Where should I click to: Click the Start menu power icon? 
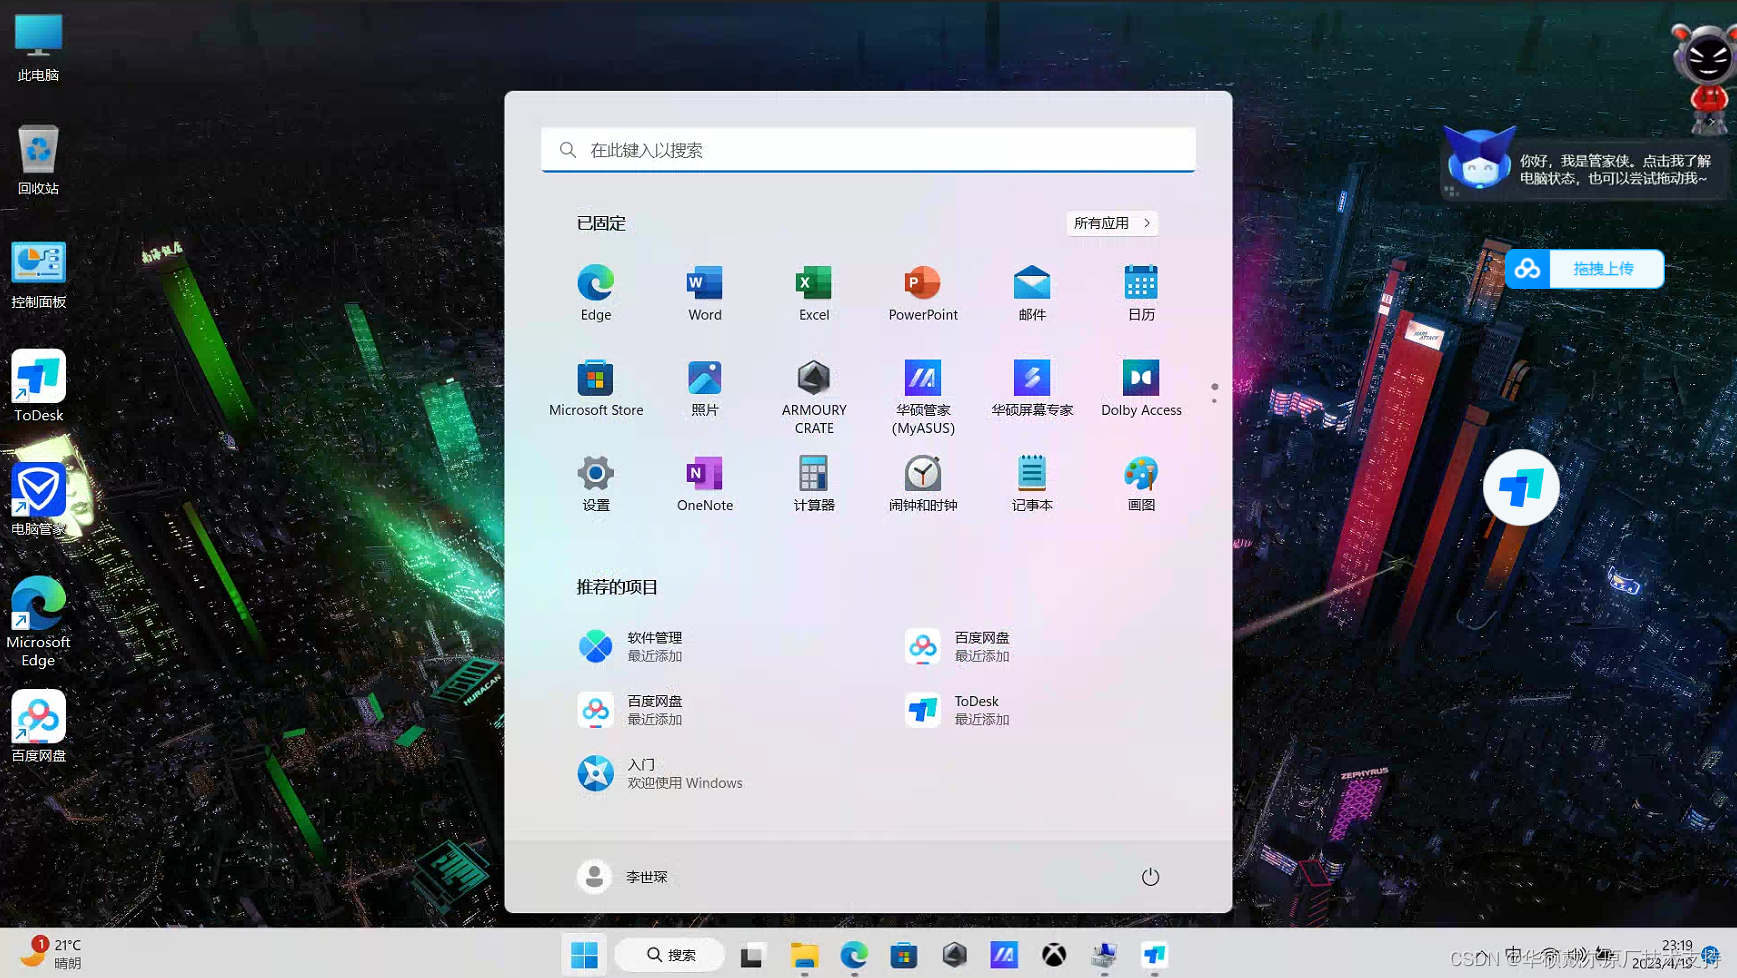[1150, 876]
